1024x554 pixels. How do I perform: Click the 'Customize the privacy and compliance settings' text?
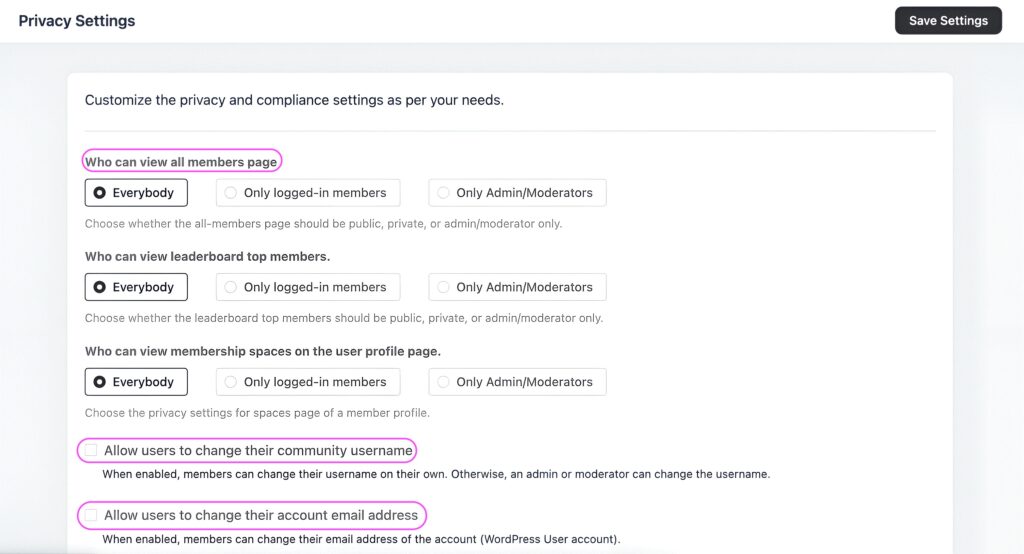click(x=294, y=101)
